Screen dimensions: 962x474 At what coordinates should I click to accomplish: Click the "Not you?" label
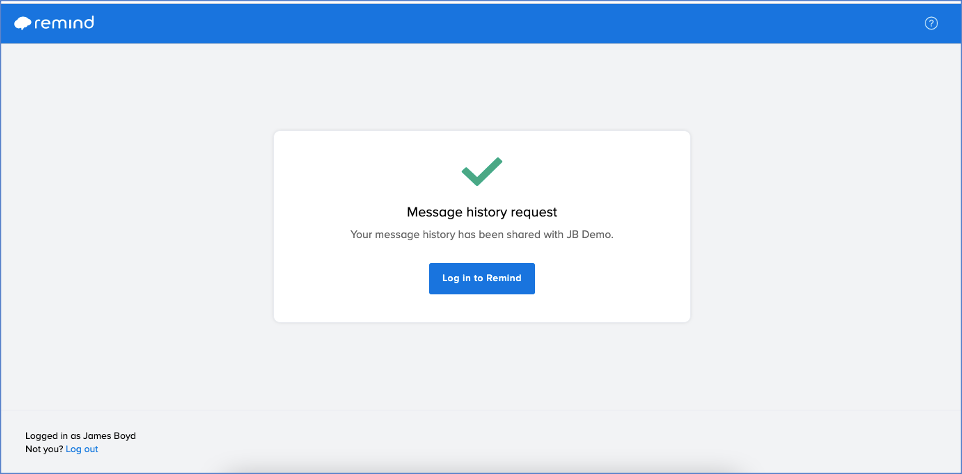click(44, 449)
